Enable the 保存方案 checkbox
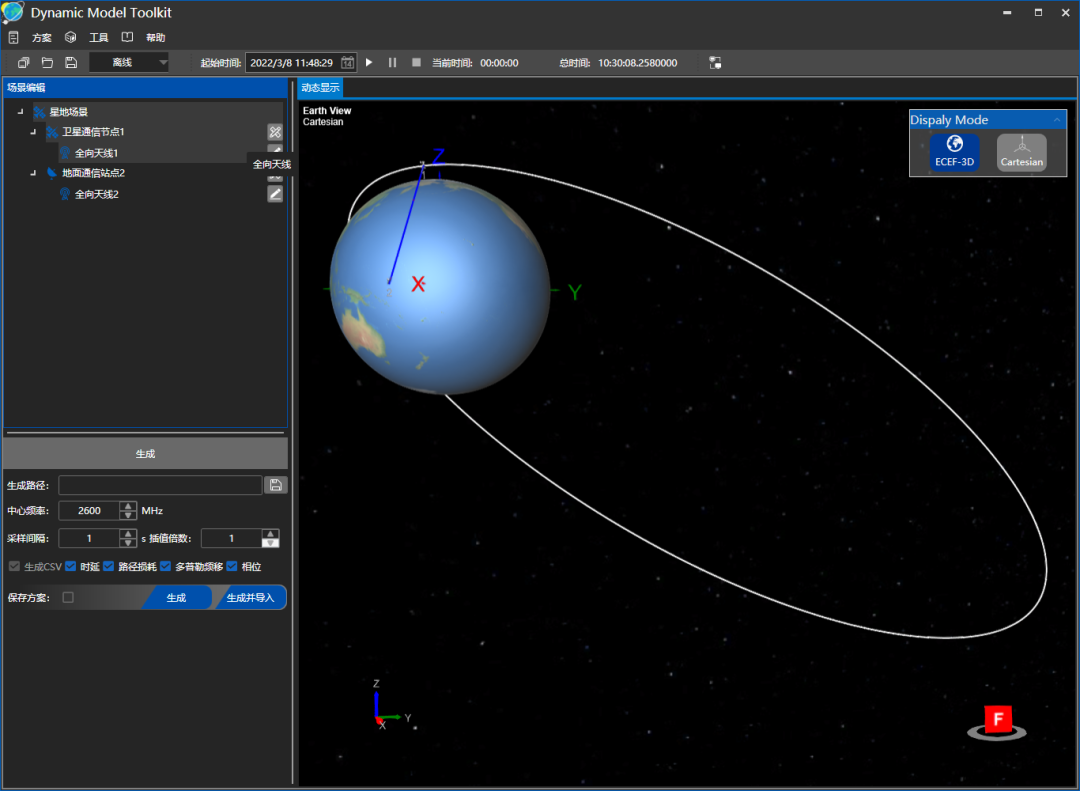The width and height of the screenshot is (1080, 791). (x=68, y=598)
